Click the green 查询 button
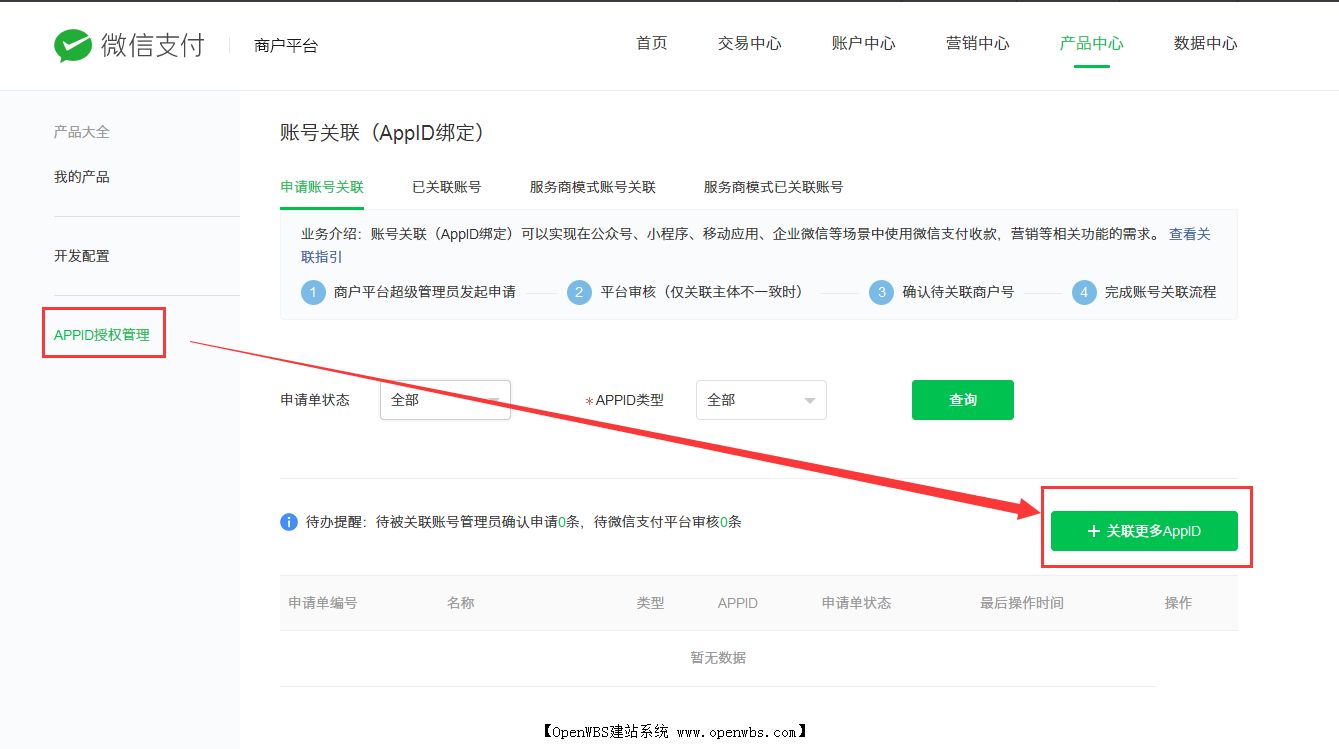Image resolution: width=1339 pixels, height=749 pixels. pos(962,399)
